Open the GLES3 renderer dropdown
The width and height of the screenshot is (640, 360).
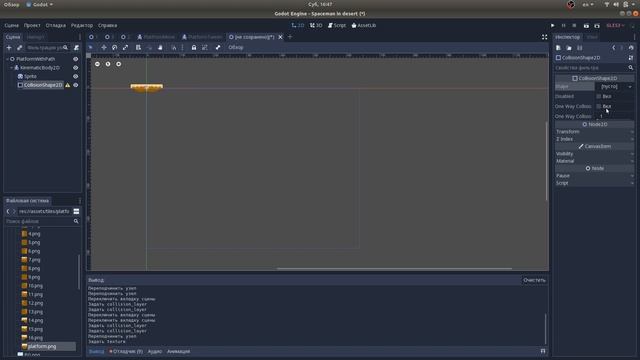pos(615,25)
